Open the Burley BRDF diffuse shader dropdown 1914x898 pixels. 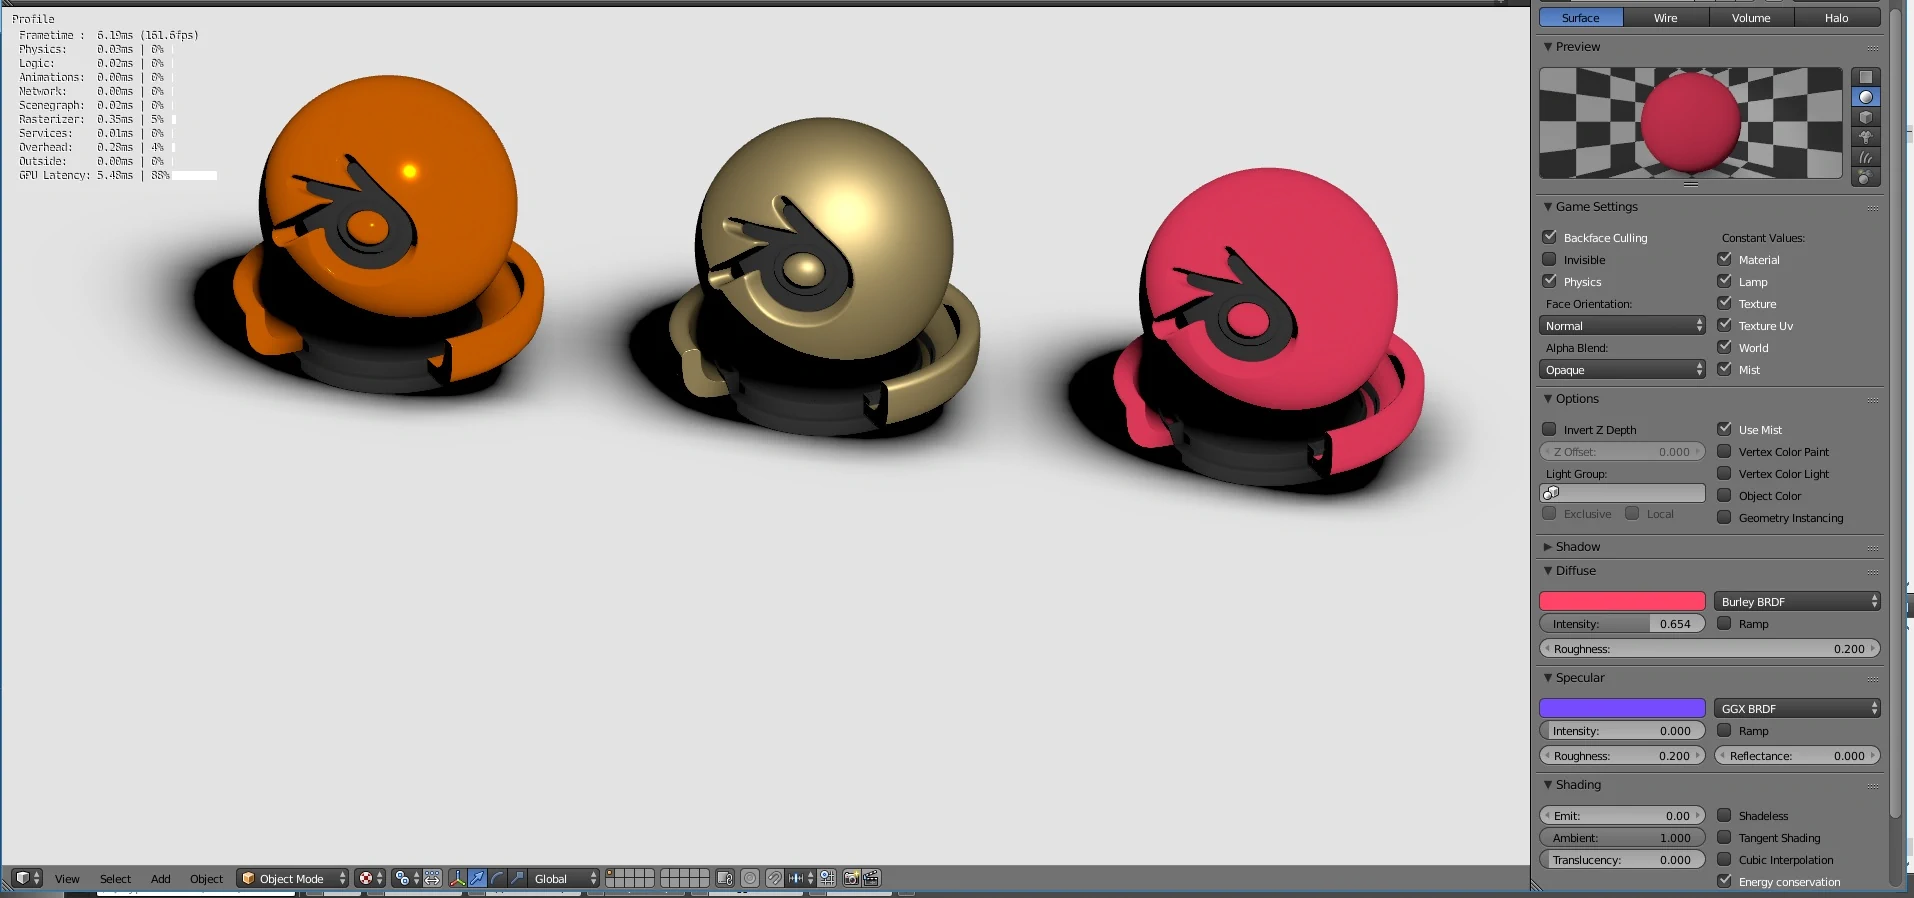1797,601
